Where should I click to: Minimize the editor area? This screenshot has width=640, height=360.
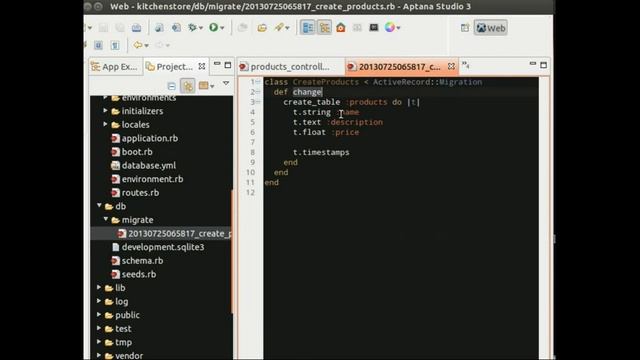click(533, 64)
